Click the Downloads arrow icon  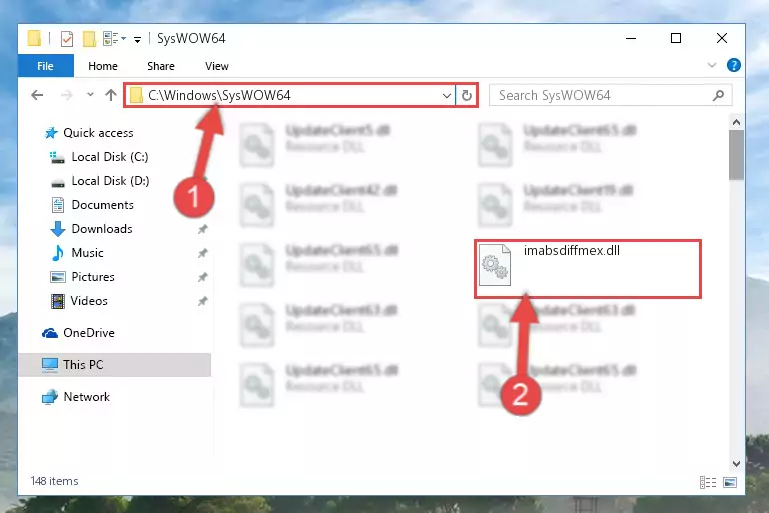[58, 229]
